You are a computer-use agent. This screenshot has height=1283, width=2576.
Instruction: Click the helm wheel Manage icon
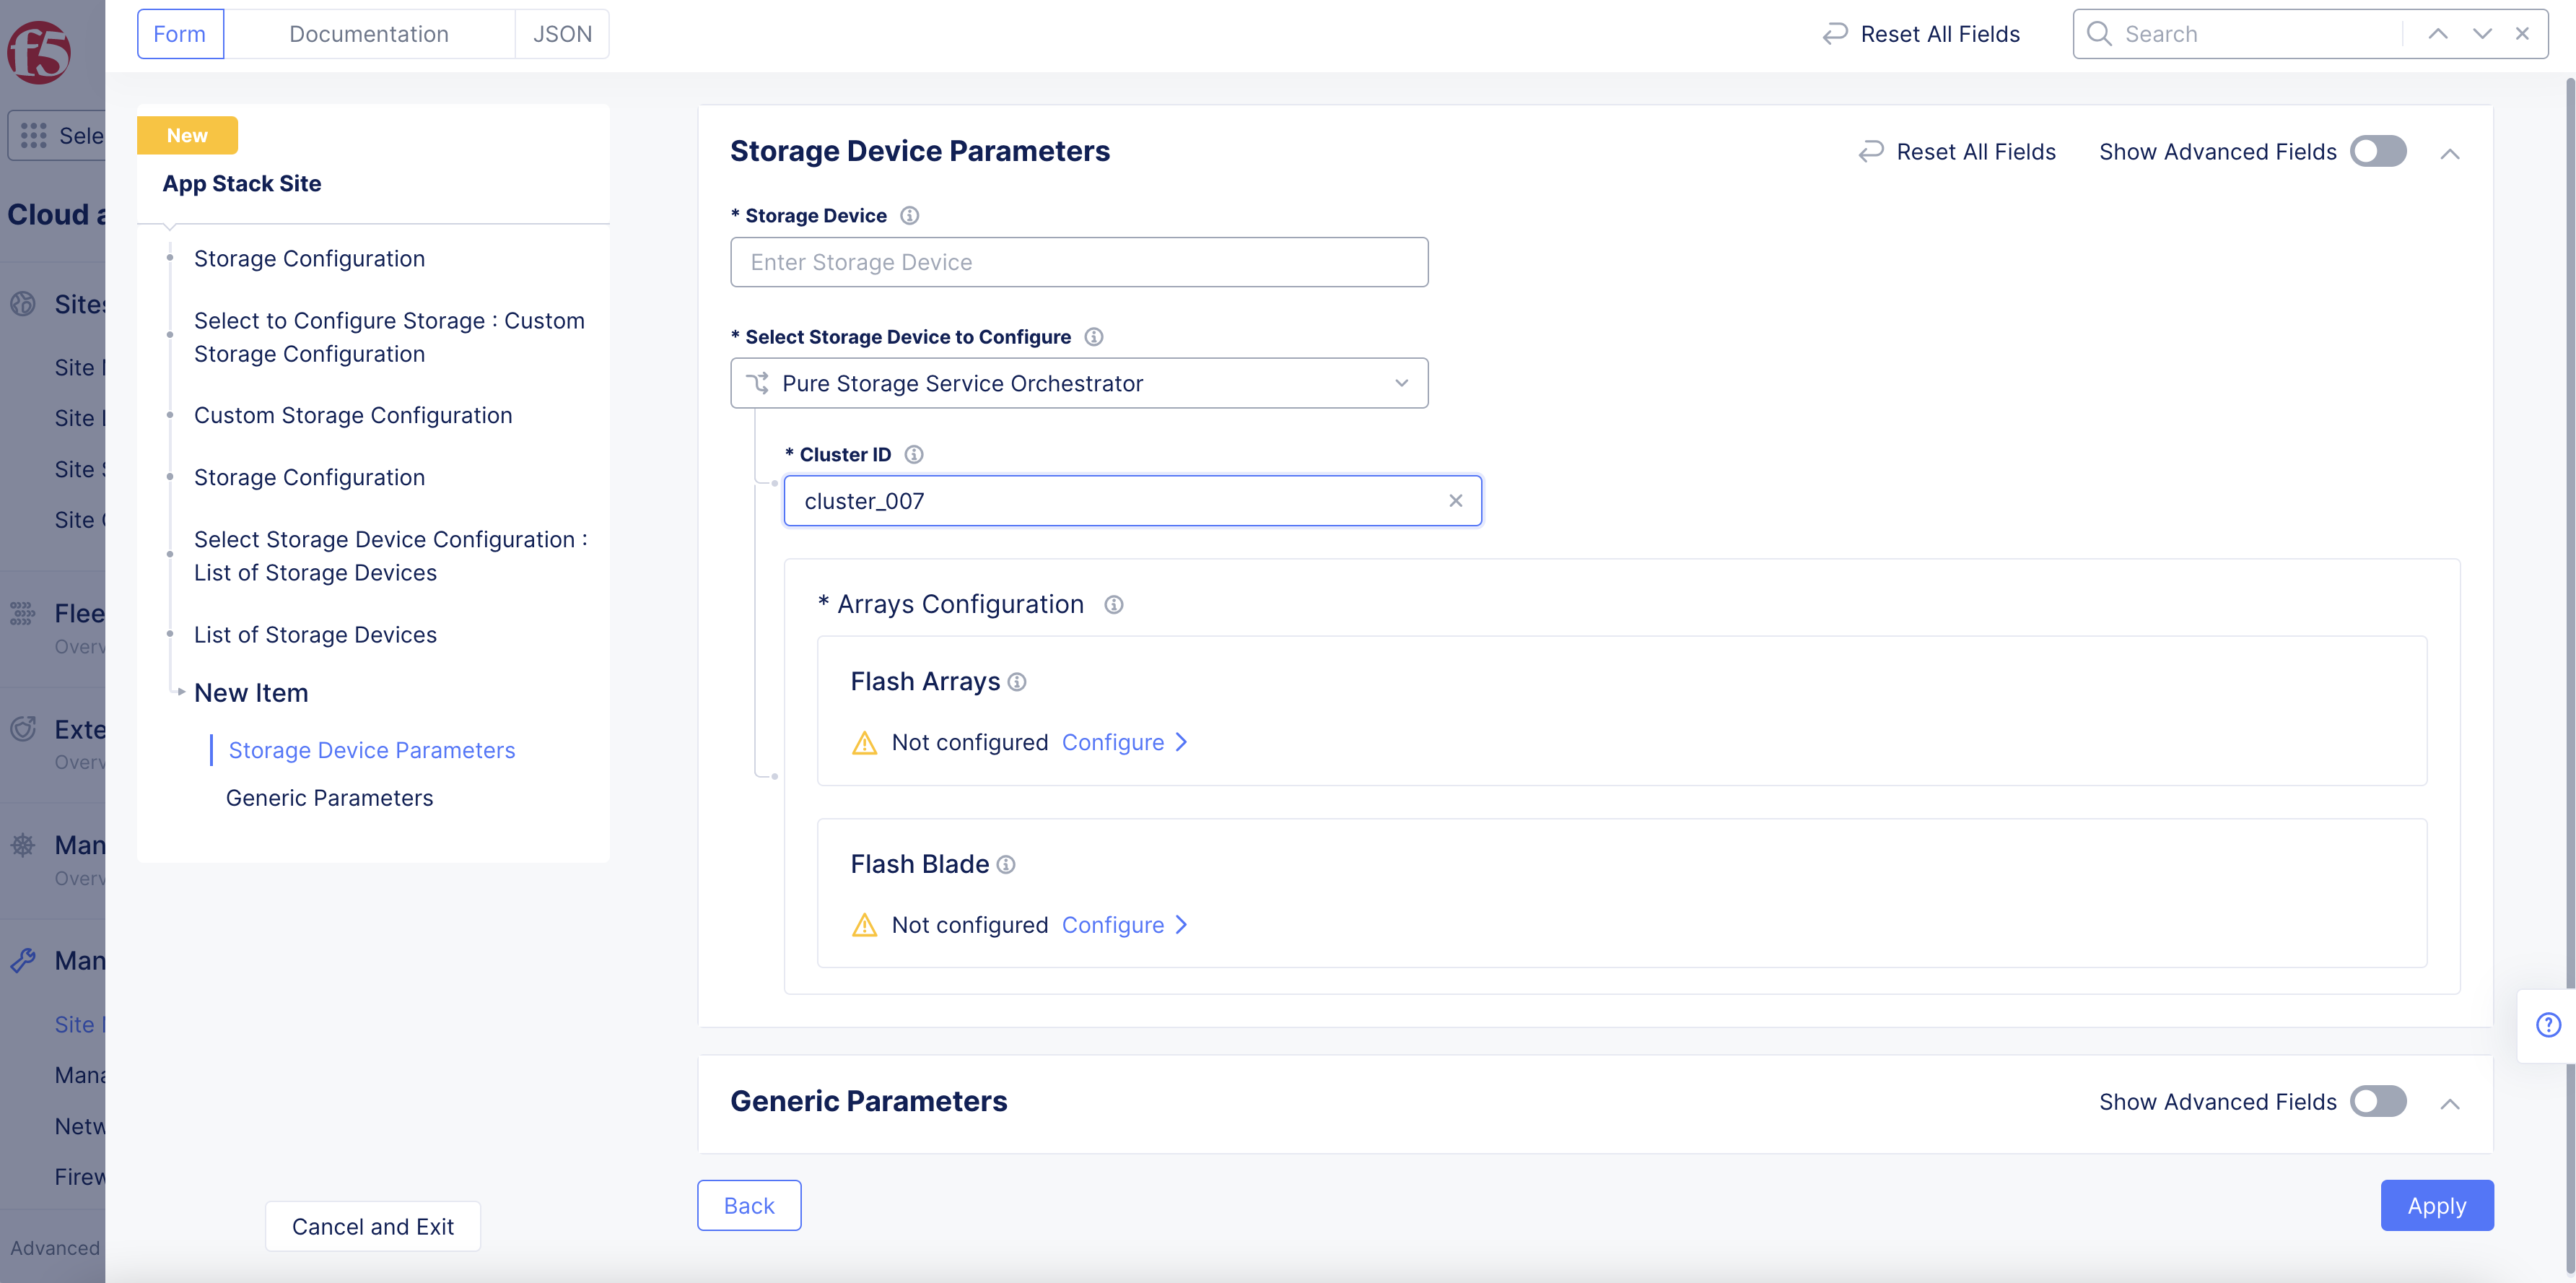pyautogui.click(x=23, y=845)
